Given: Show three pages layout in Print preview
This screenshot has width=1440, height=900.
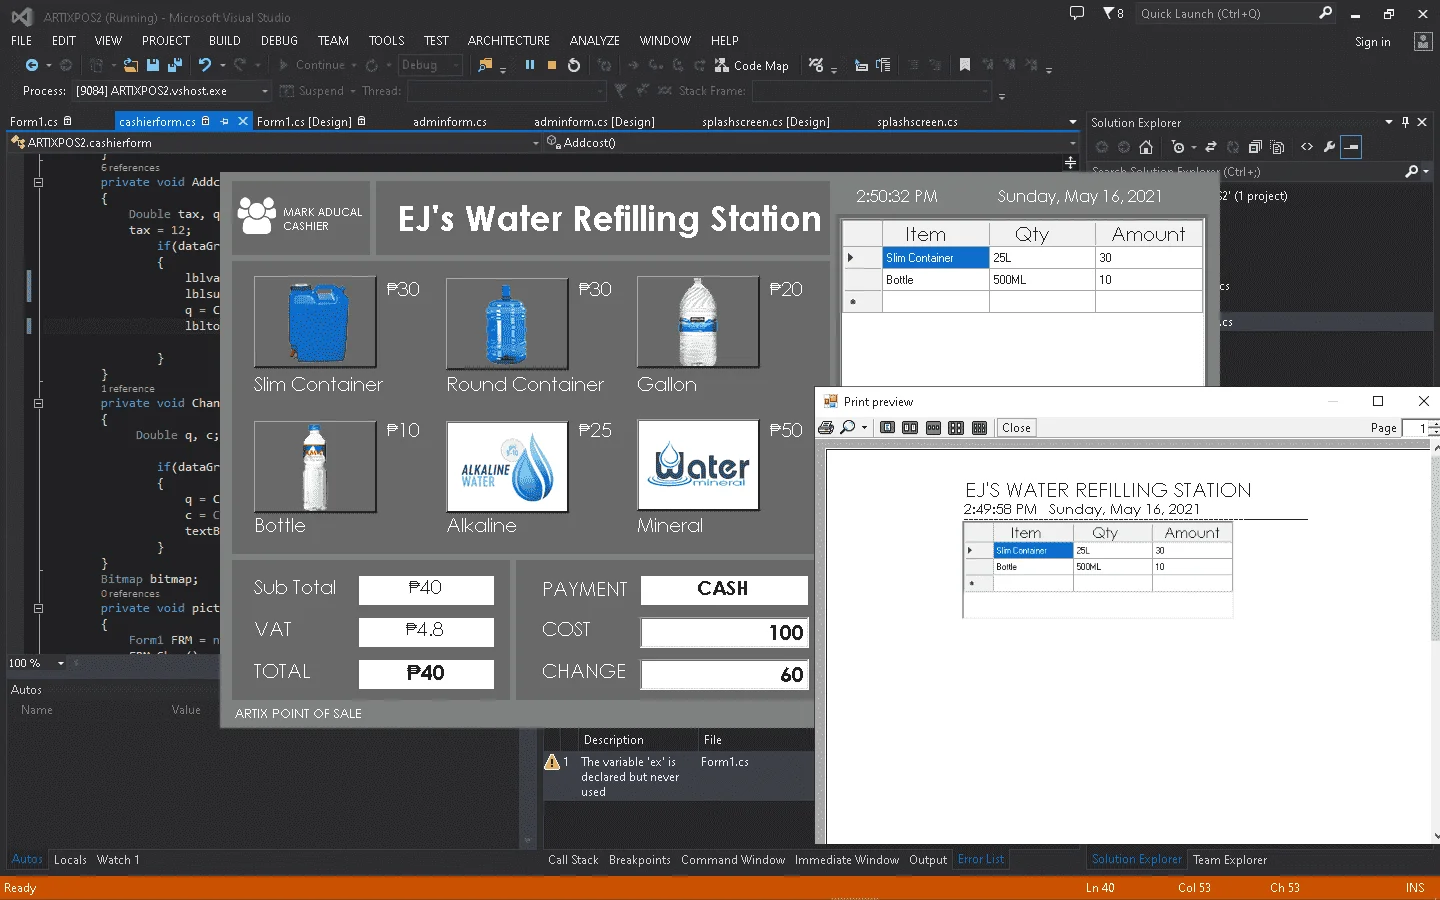Looking at the screenshot, I should [933, 428].
